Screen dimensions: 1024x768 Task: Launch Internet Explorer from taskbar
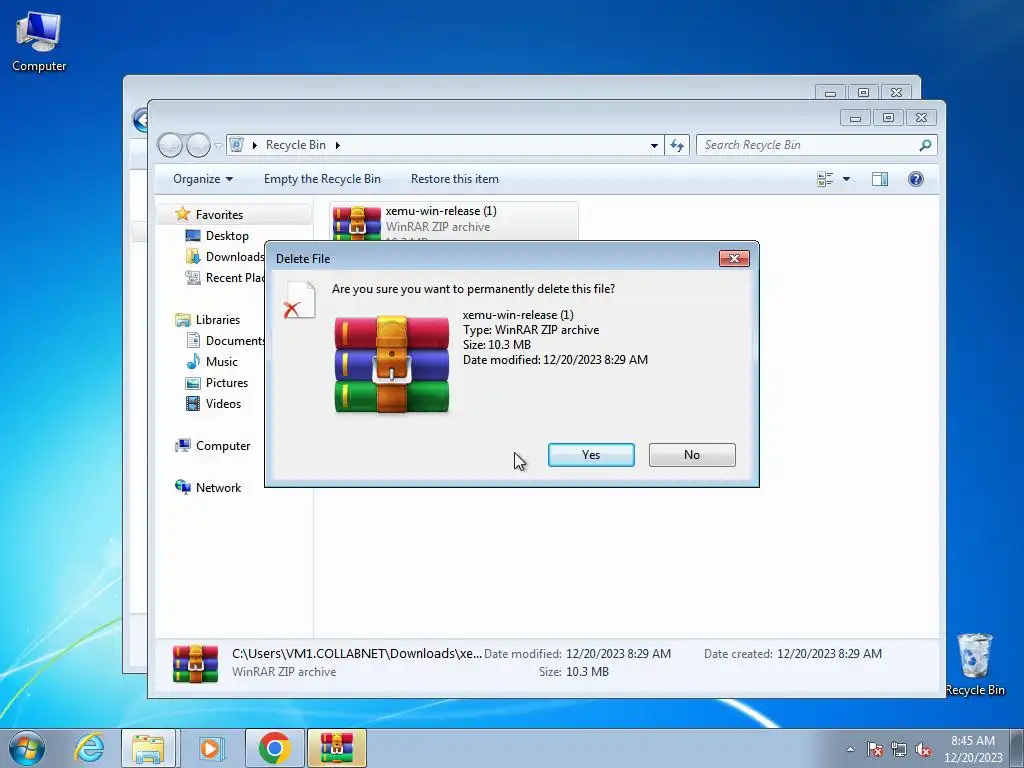pyautogui.click(x=89, y=748)
